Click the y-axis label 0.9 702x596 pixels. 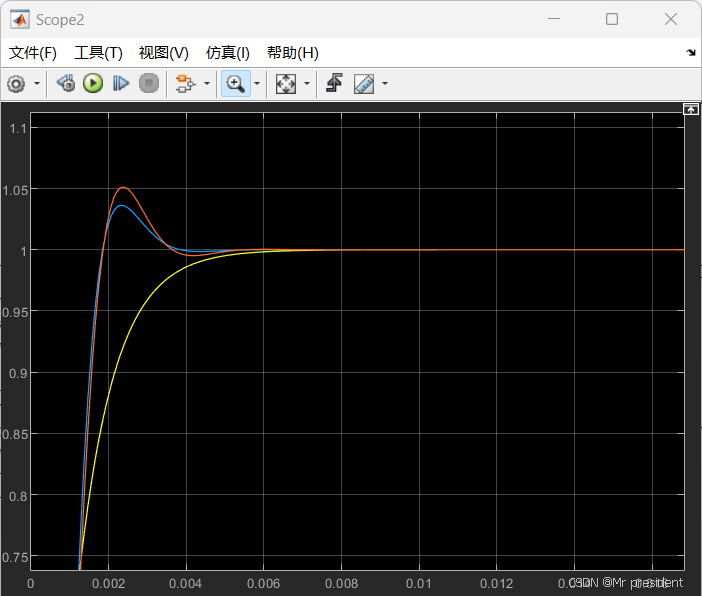18,373
